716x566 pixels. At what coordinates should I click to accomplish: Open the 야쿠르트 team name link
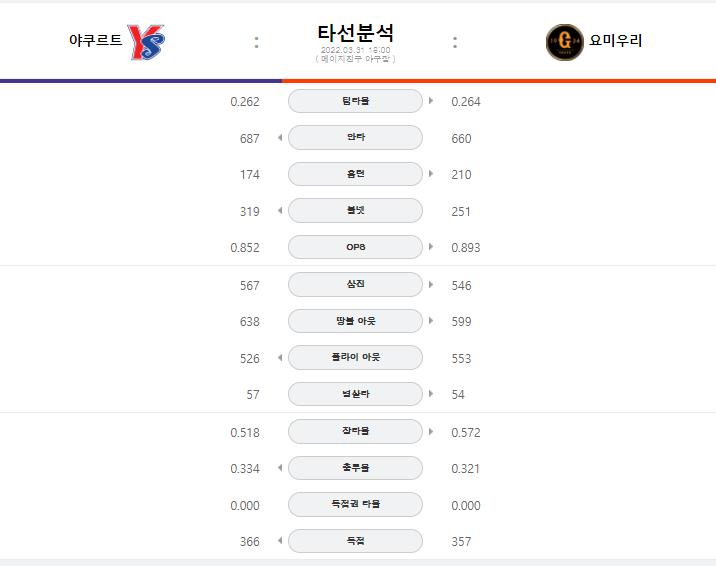pyautogui.click(x=95, y=40)
